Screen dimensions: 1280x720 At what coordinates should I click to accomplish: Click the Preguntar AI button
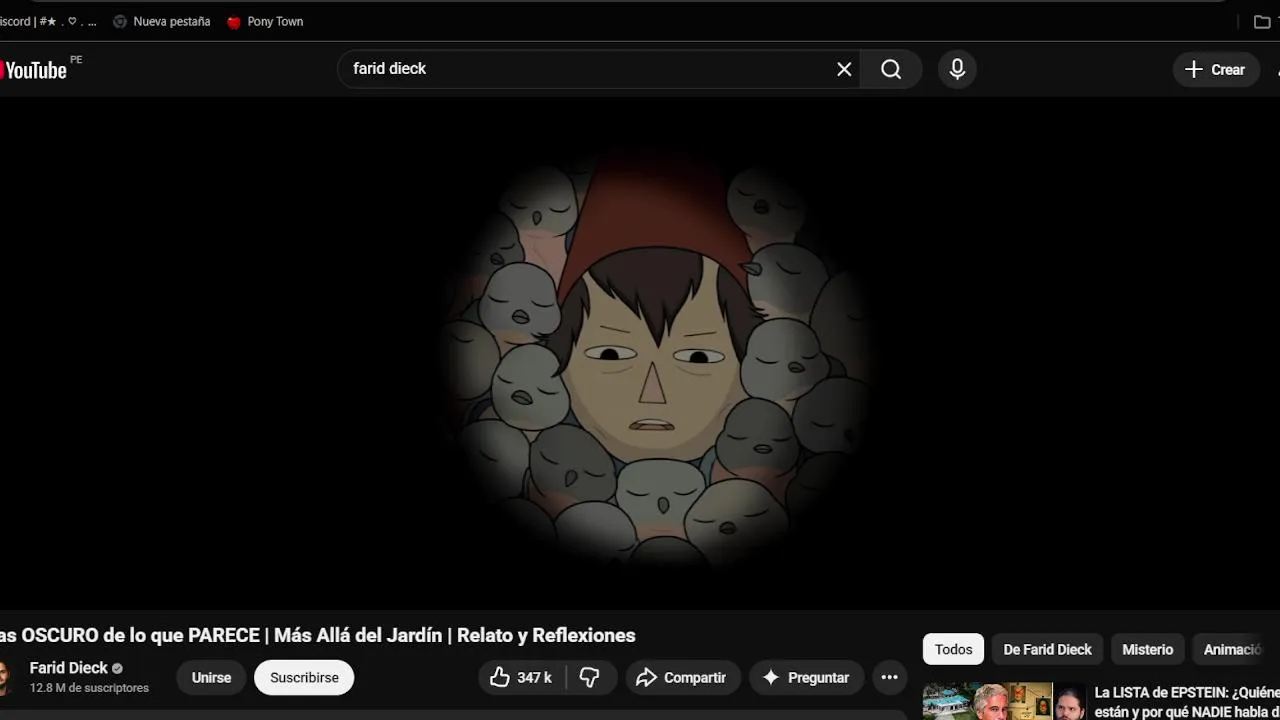coord(807,677)
